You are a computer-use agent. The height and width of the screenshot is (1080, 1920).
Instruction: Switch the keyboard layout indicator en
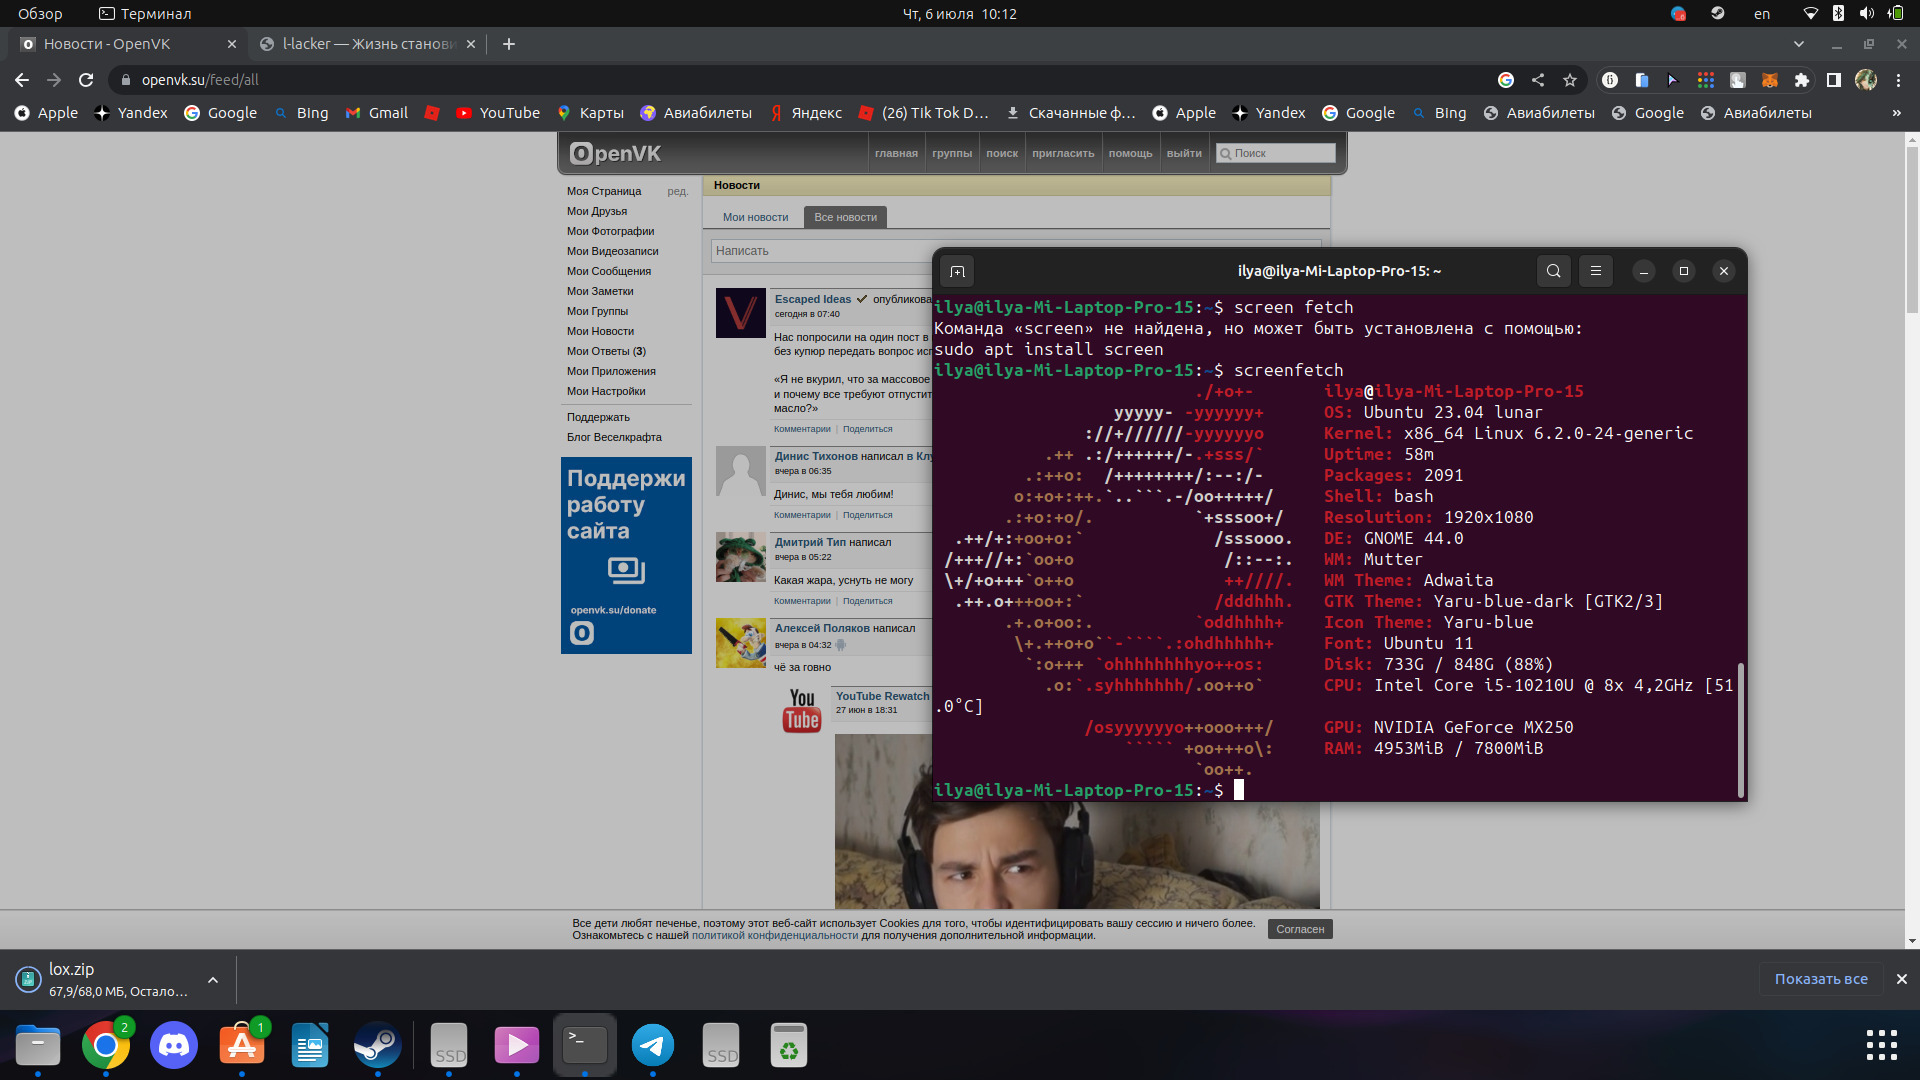pyautogui.click(x=1762, y=14)
